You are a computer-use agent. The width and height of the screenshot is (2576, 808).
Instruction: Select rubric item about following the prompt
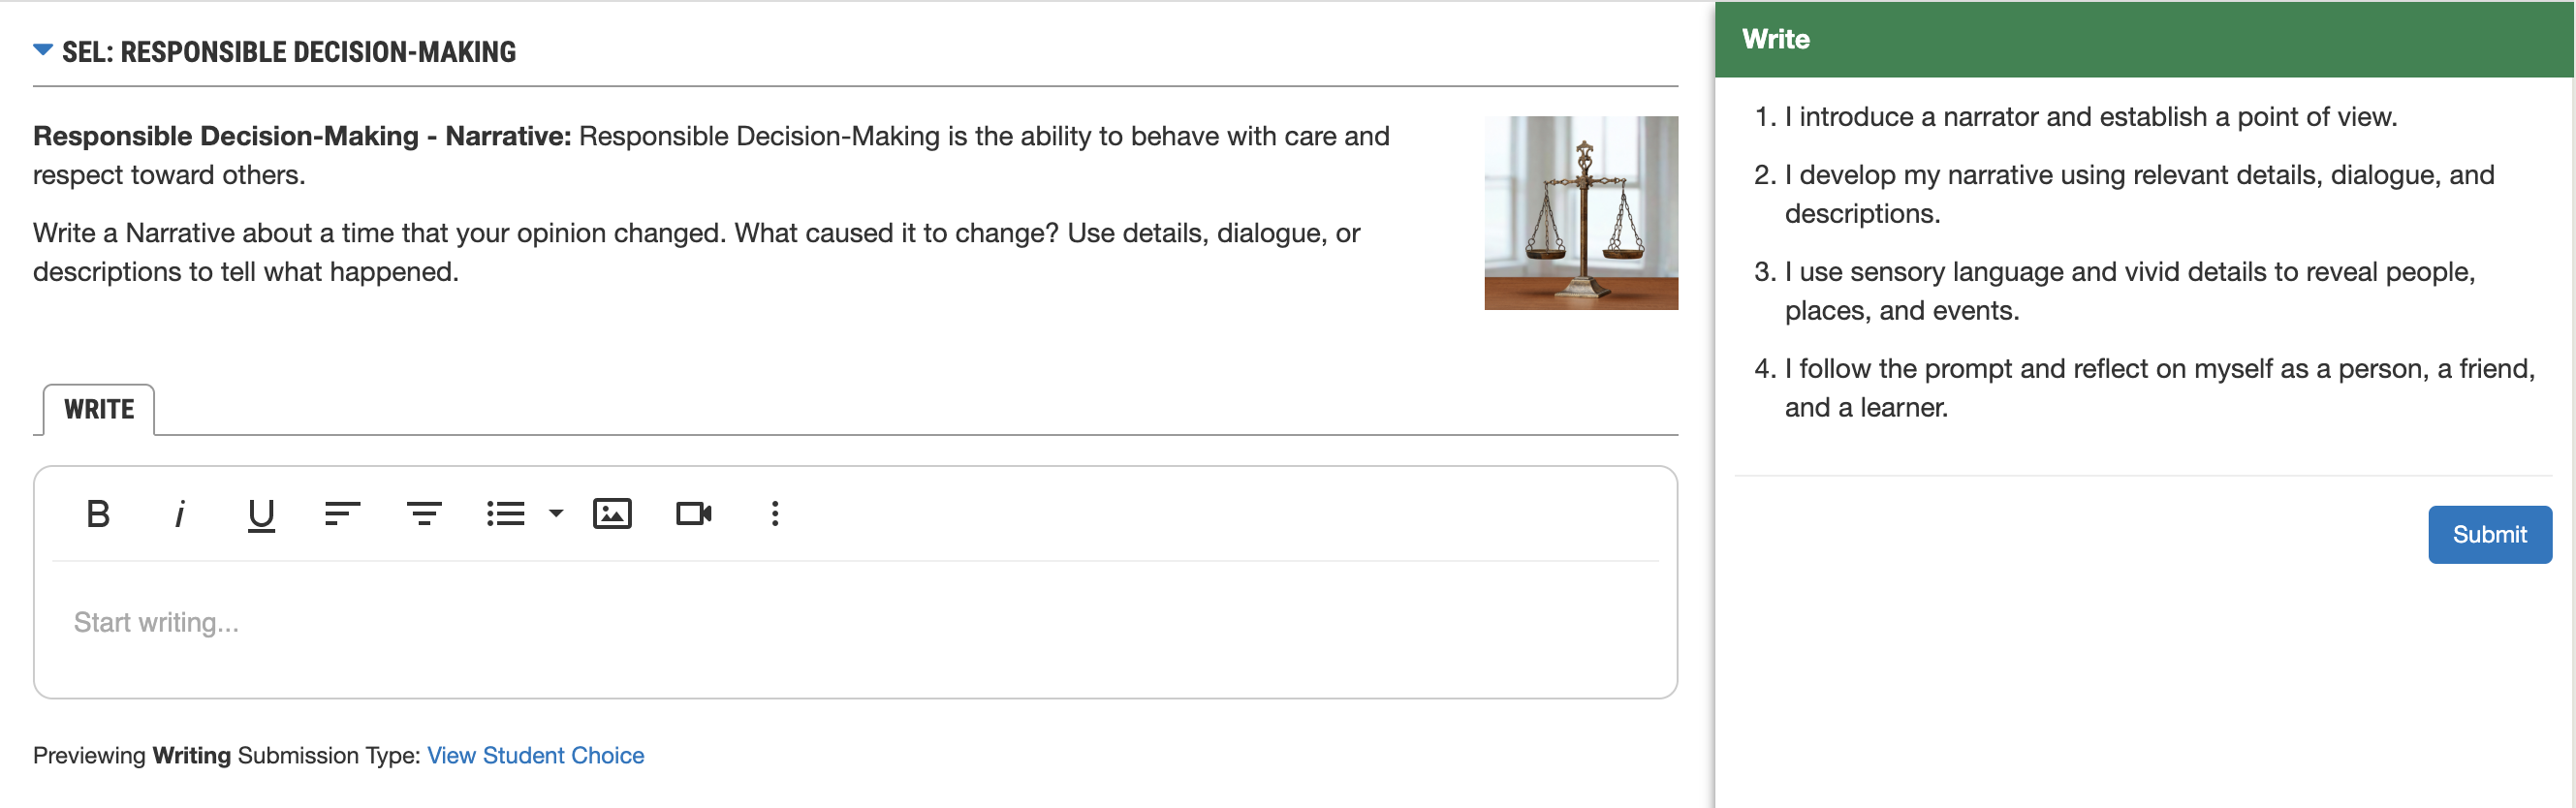2145,388
